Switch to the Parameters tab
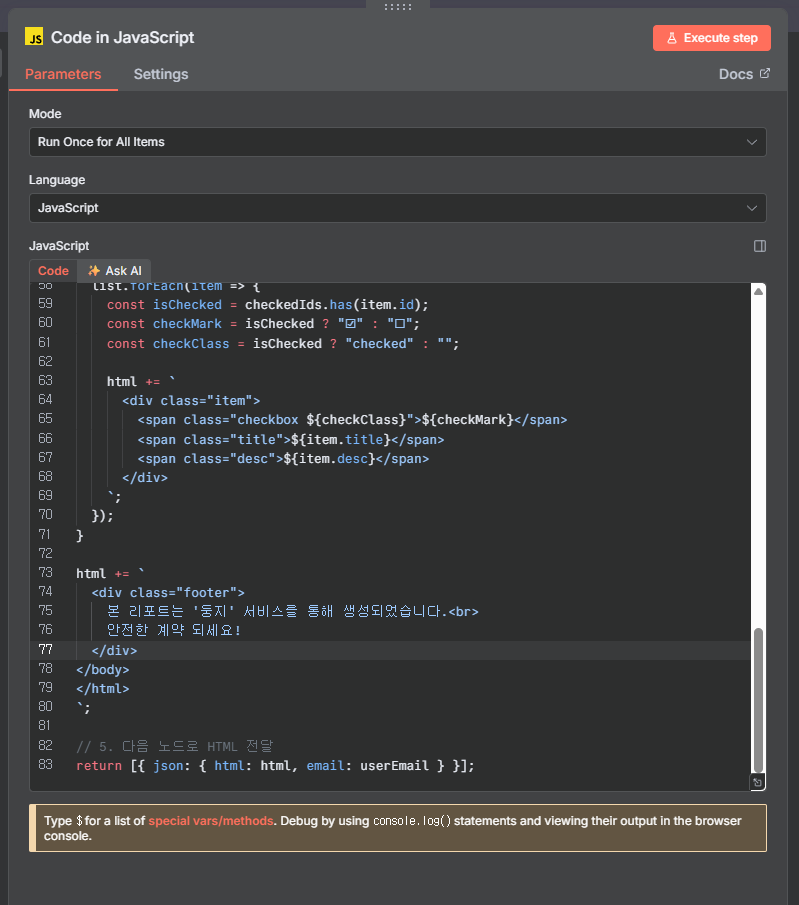The image size is (799, 905). (63, 74)
